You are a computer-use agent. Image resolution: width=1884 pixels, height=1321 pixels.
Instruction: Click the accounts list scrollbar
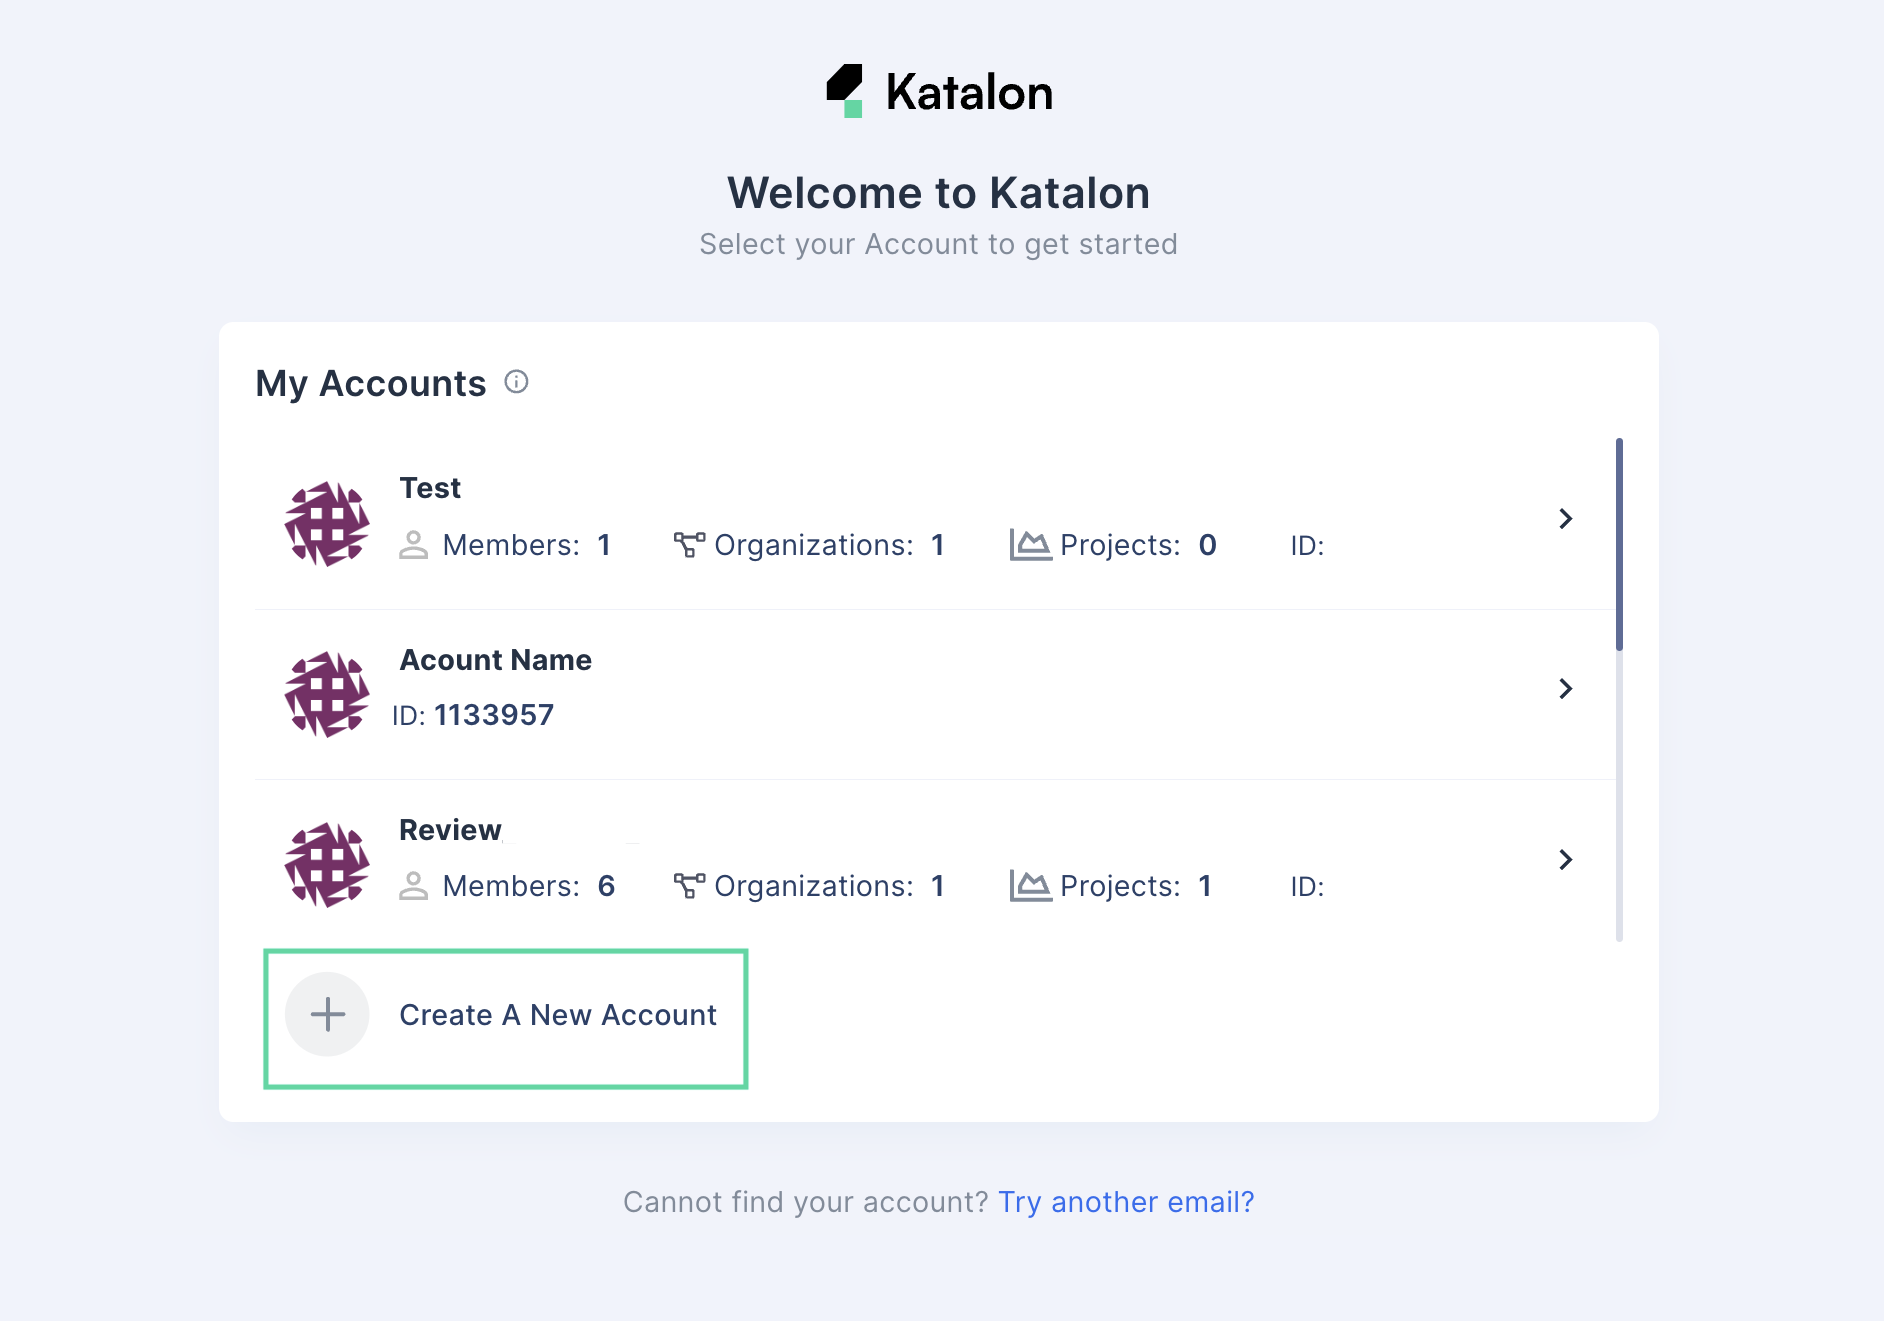point(1622,540)
